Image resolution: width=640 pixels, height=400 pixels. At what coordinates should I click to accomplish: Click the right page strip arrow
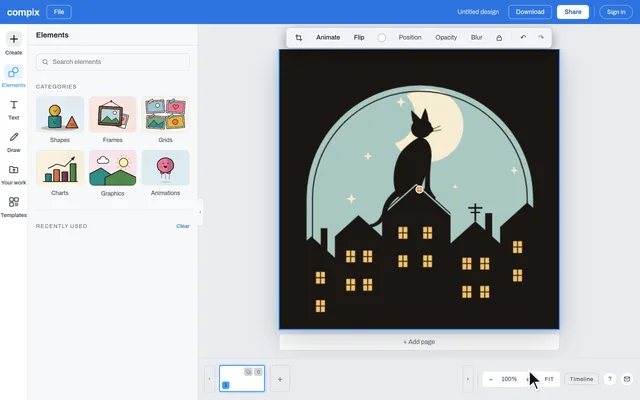pos(468,379)
